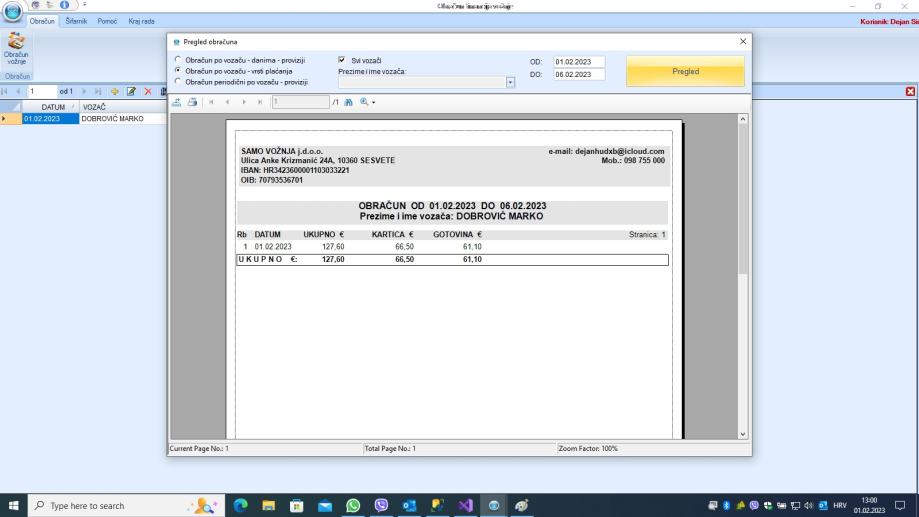Print the report using printer icon
The width and height of the screenshot is (919, 517).
tap(192, 102)
